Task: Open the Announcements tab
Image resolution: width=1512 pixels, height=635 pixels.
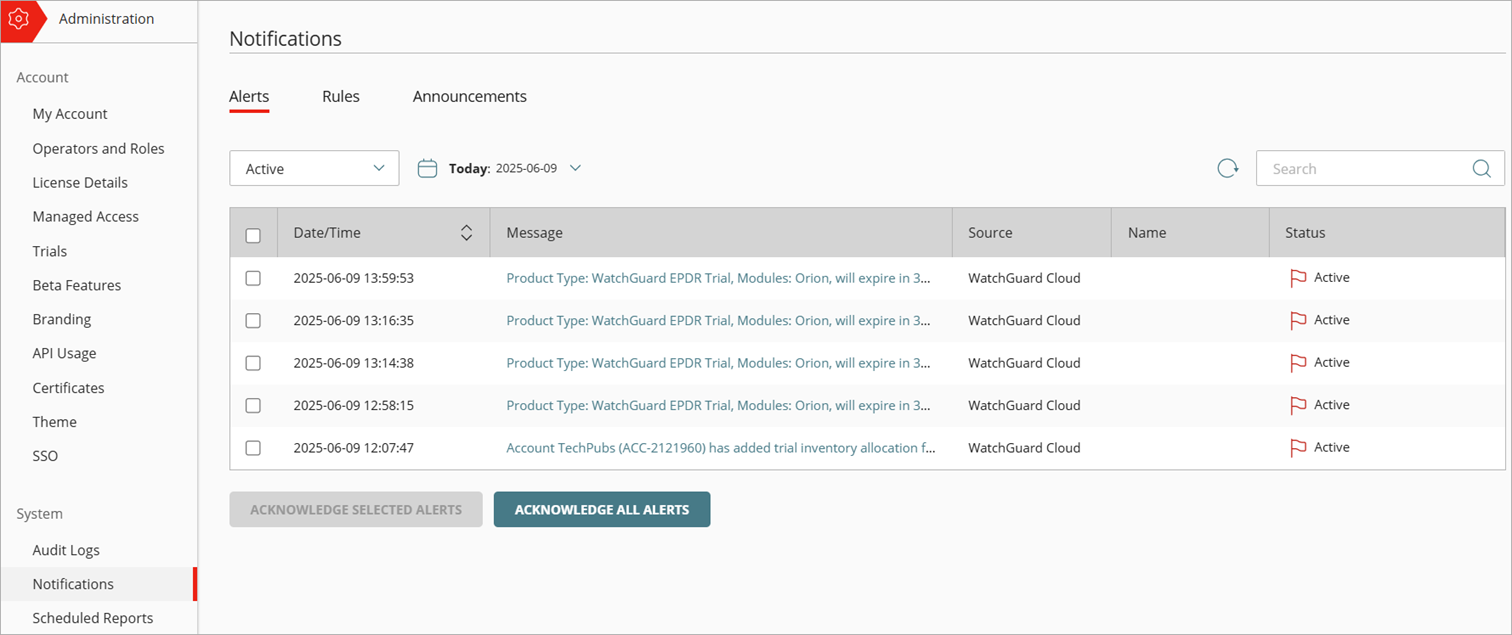Action: 469,97
